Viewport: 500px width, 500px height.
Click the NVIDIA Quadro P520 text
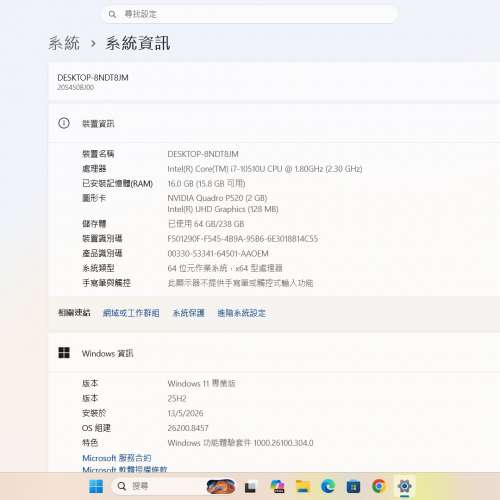[x=217, y=198]
